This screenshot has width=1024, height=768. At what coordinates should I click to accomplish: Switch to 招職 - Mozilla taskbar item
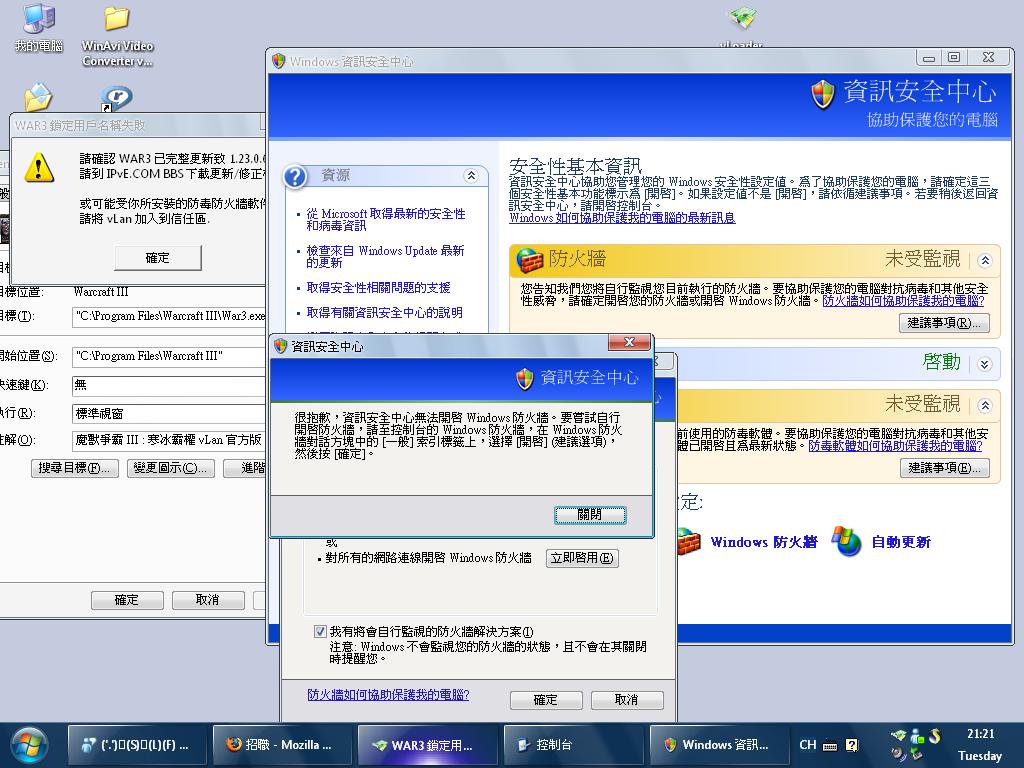click(x=281, y=745)
